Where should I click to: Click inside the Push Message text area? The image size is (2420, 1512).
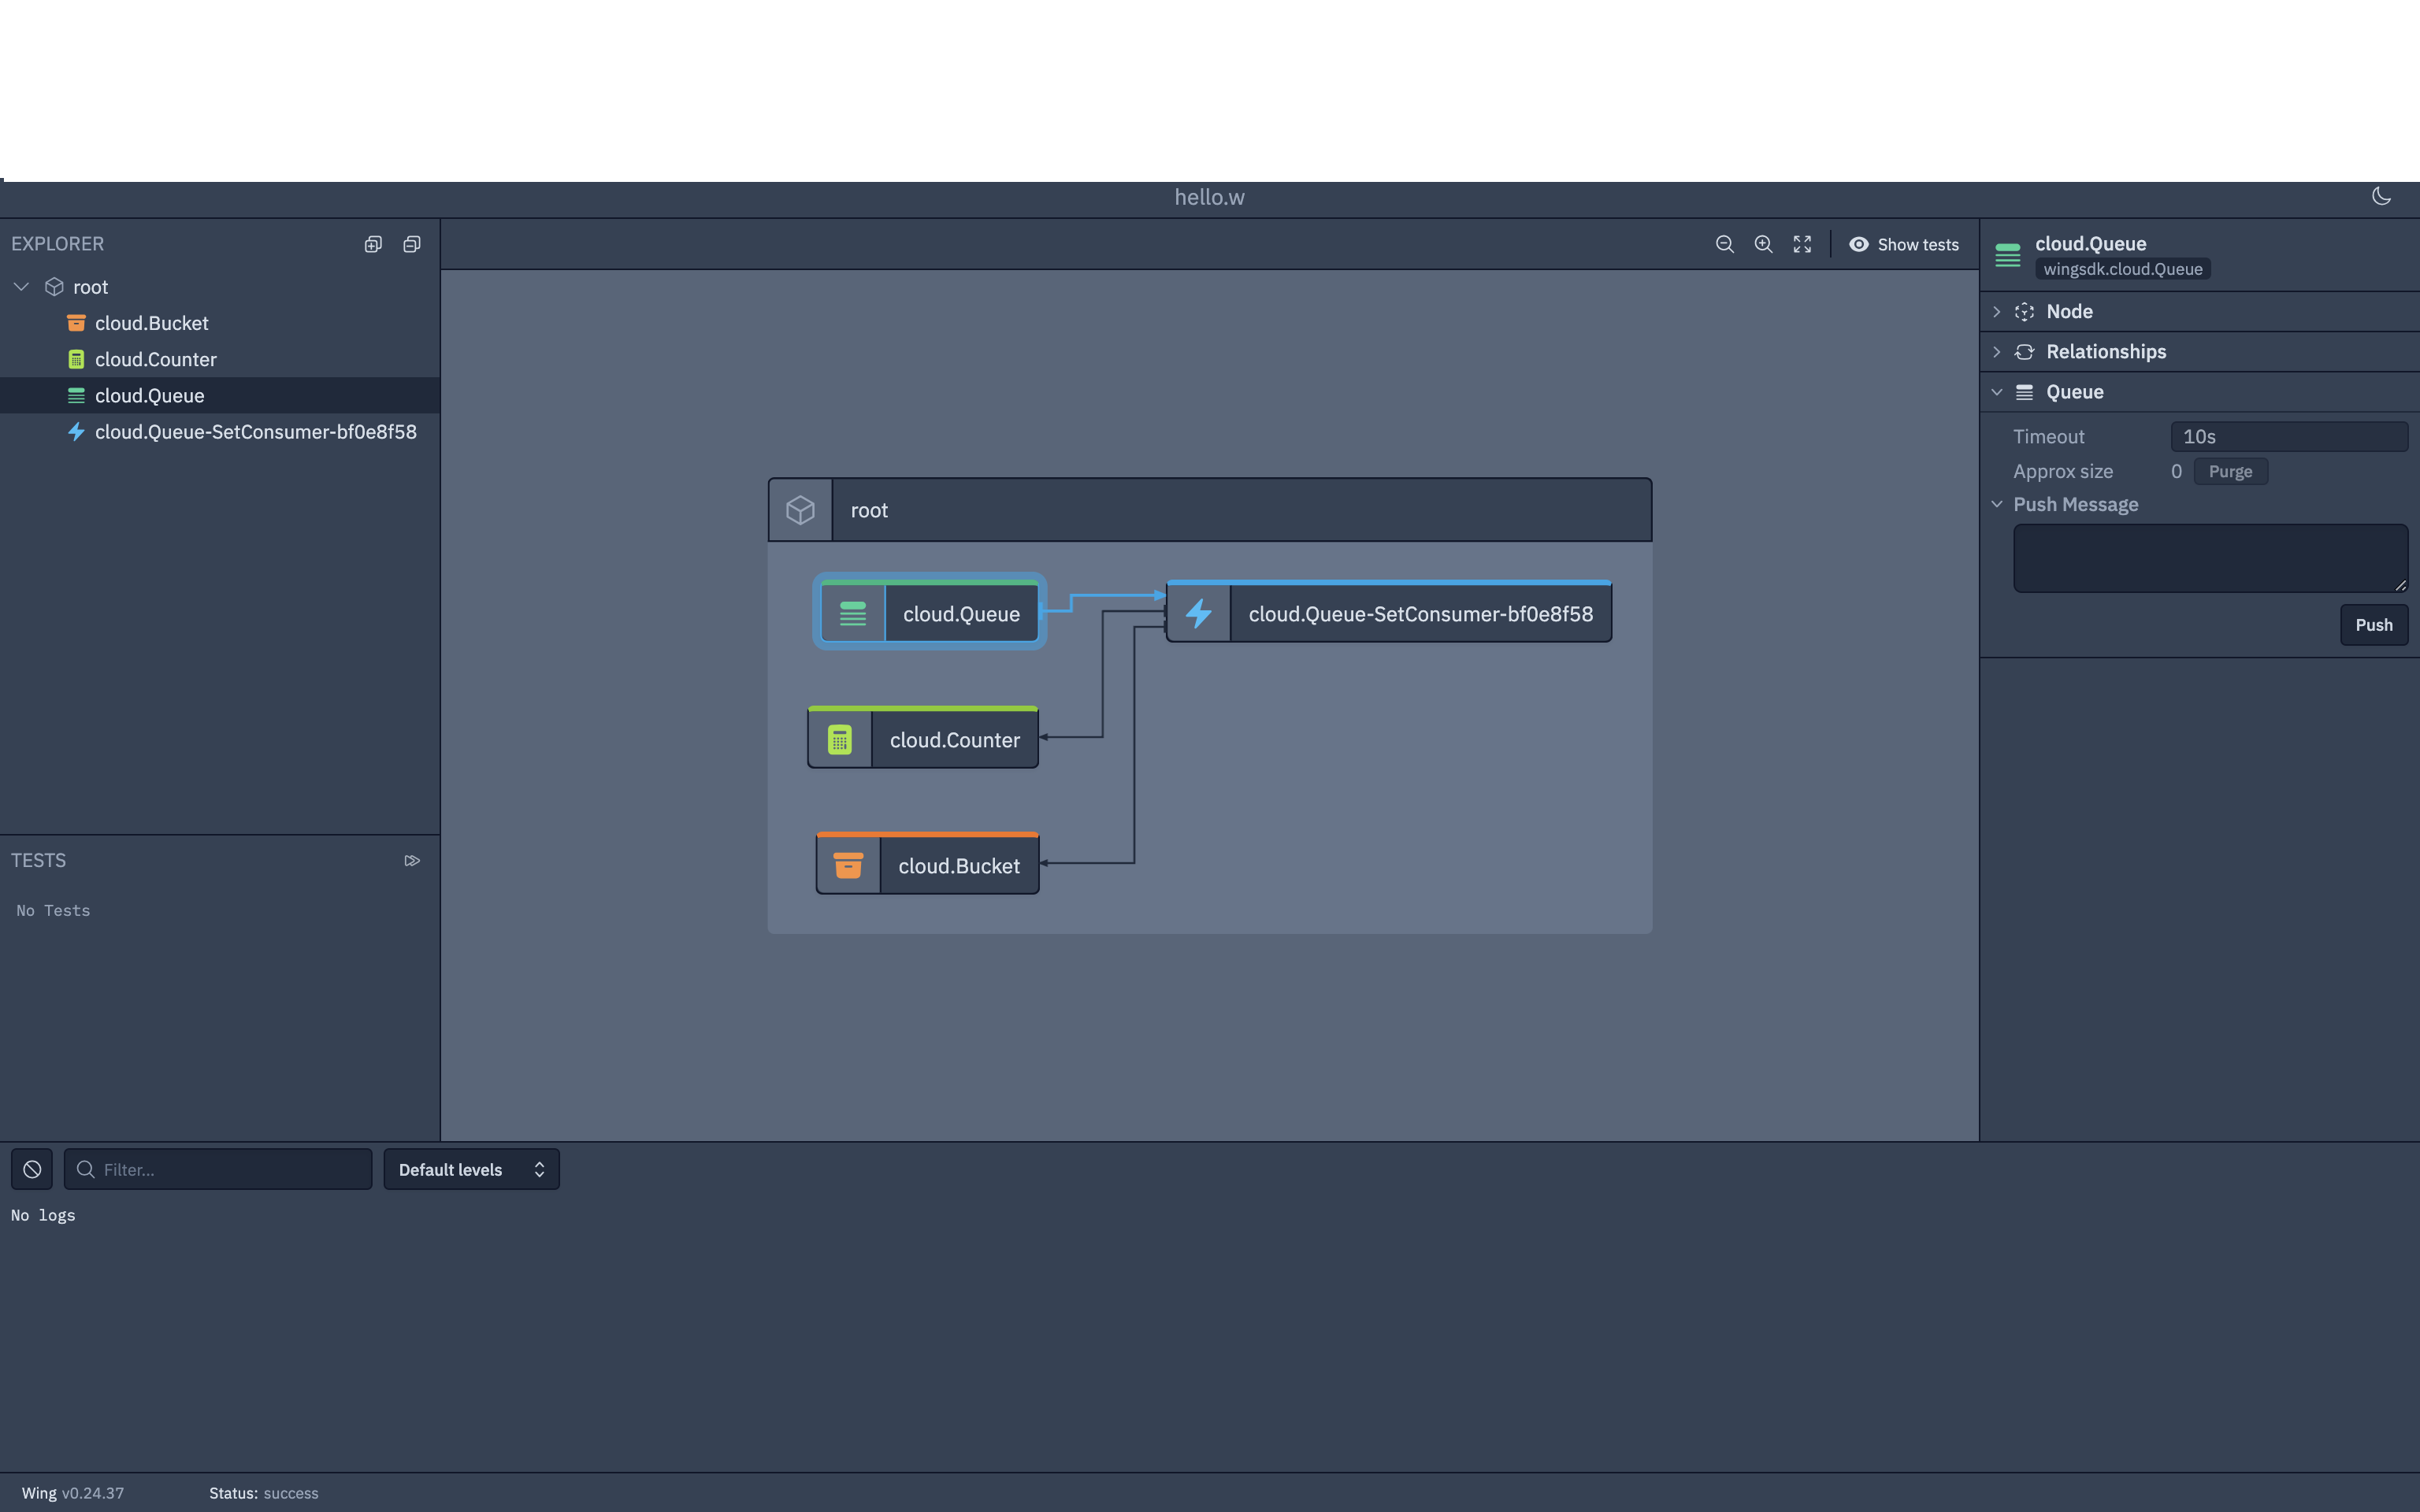pos(2207,557)
